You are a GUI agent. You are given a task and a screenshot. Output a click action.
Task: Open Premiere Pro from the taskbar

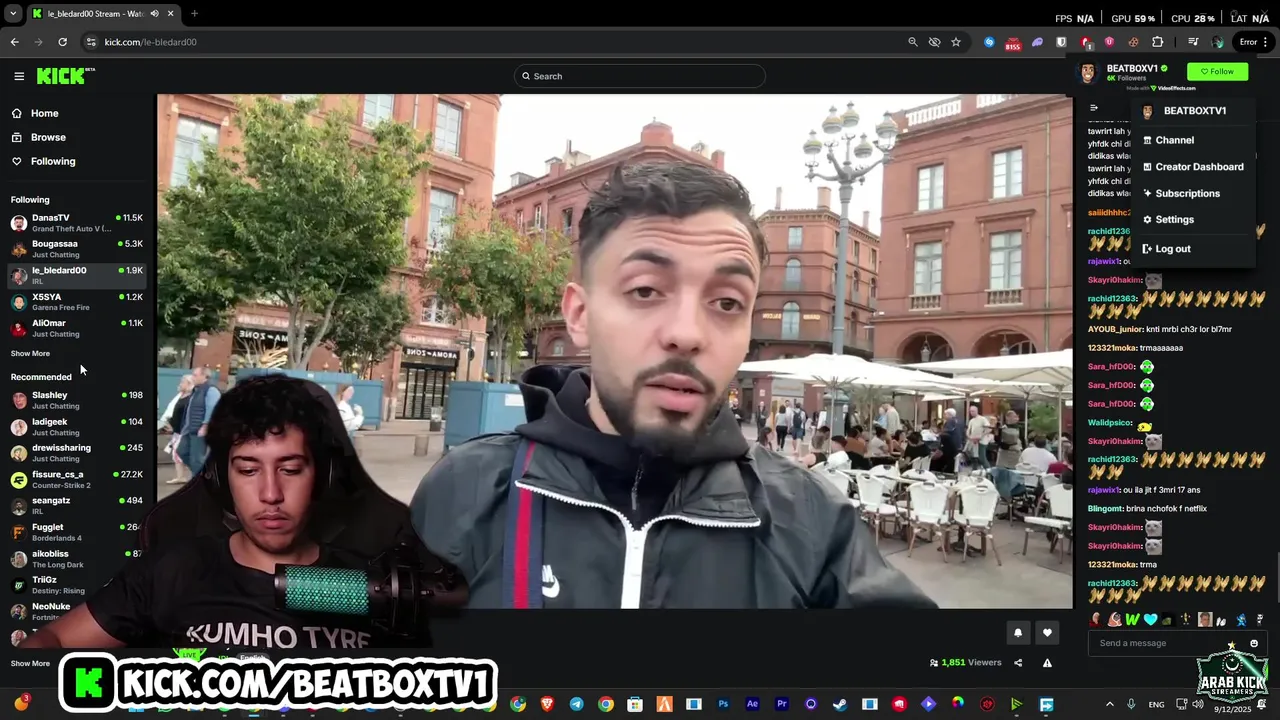tap(782, 704)
